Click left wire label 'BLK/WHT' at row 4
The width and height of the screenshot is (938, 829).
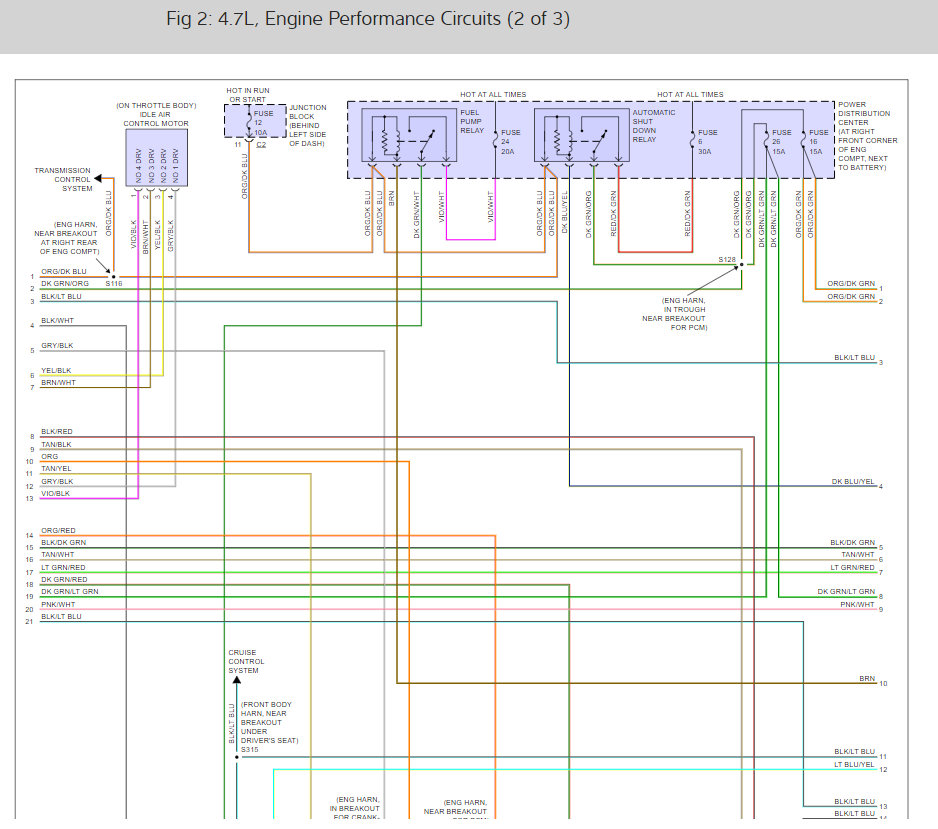coord(57,321)
